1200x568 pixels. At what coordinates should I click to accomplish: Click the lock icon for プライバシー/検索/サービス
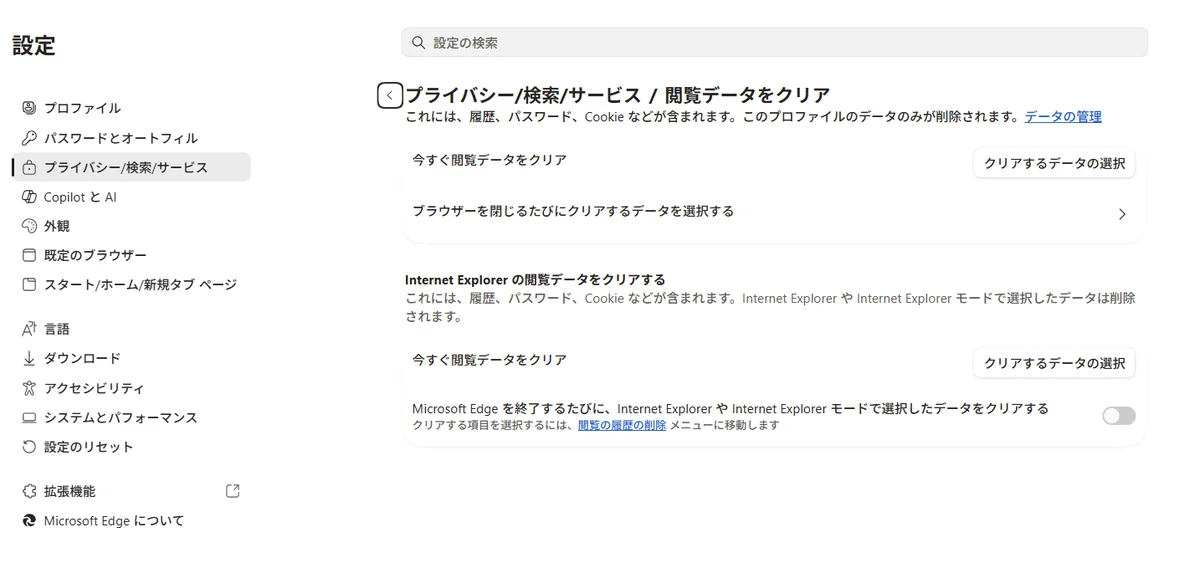point(29,167)
